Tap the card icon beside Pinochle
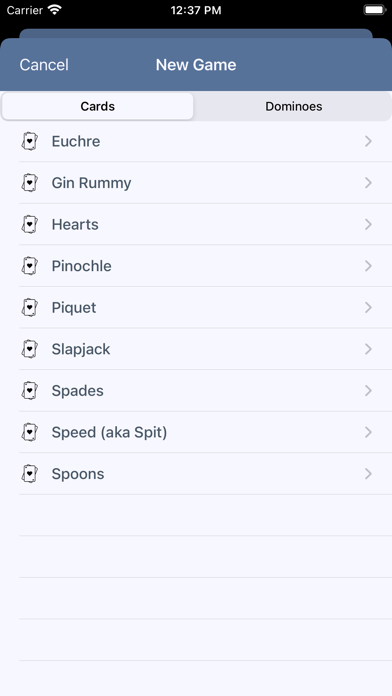The width and height of the screenshot is (392, 696). click(29, 266)
